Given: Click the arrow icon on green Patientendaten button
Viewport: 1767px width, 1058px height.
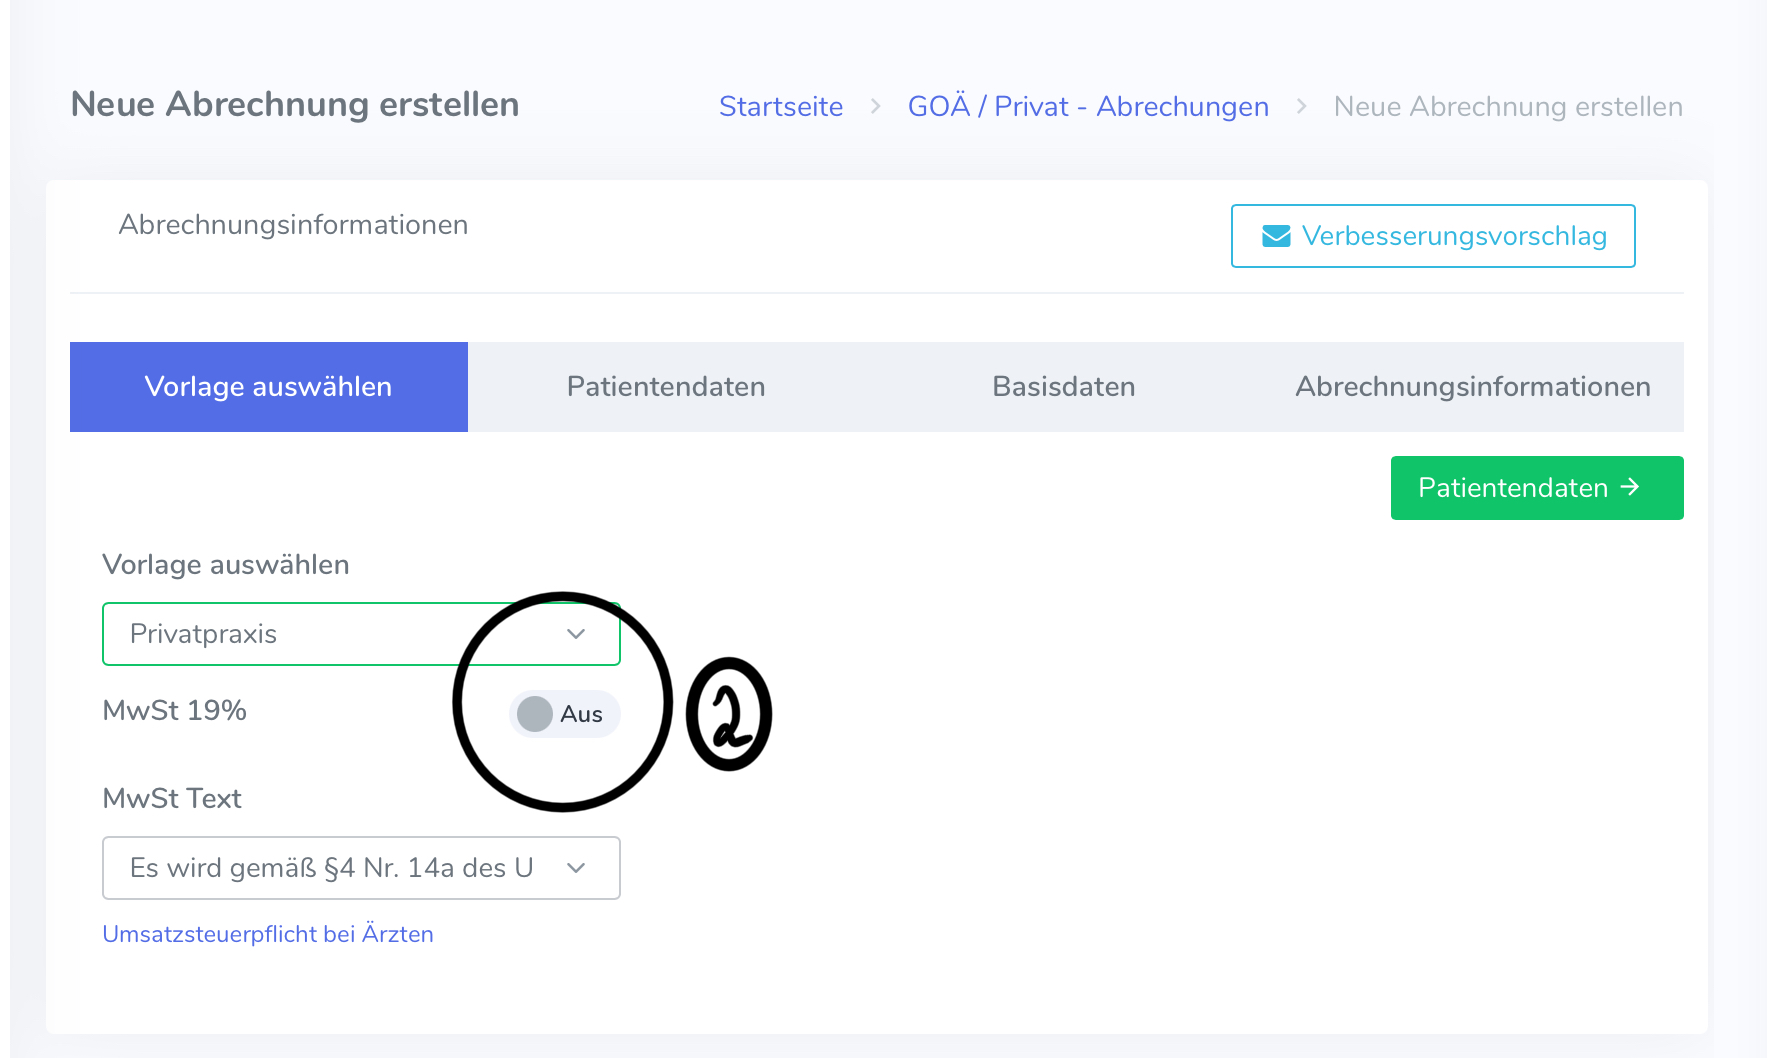Looking at the screenshot, I should 1630,487.
